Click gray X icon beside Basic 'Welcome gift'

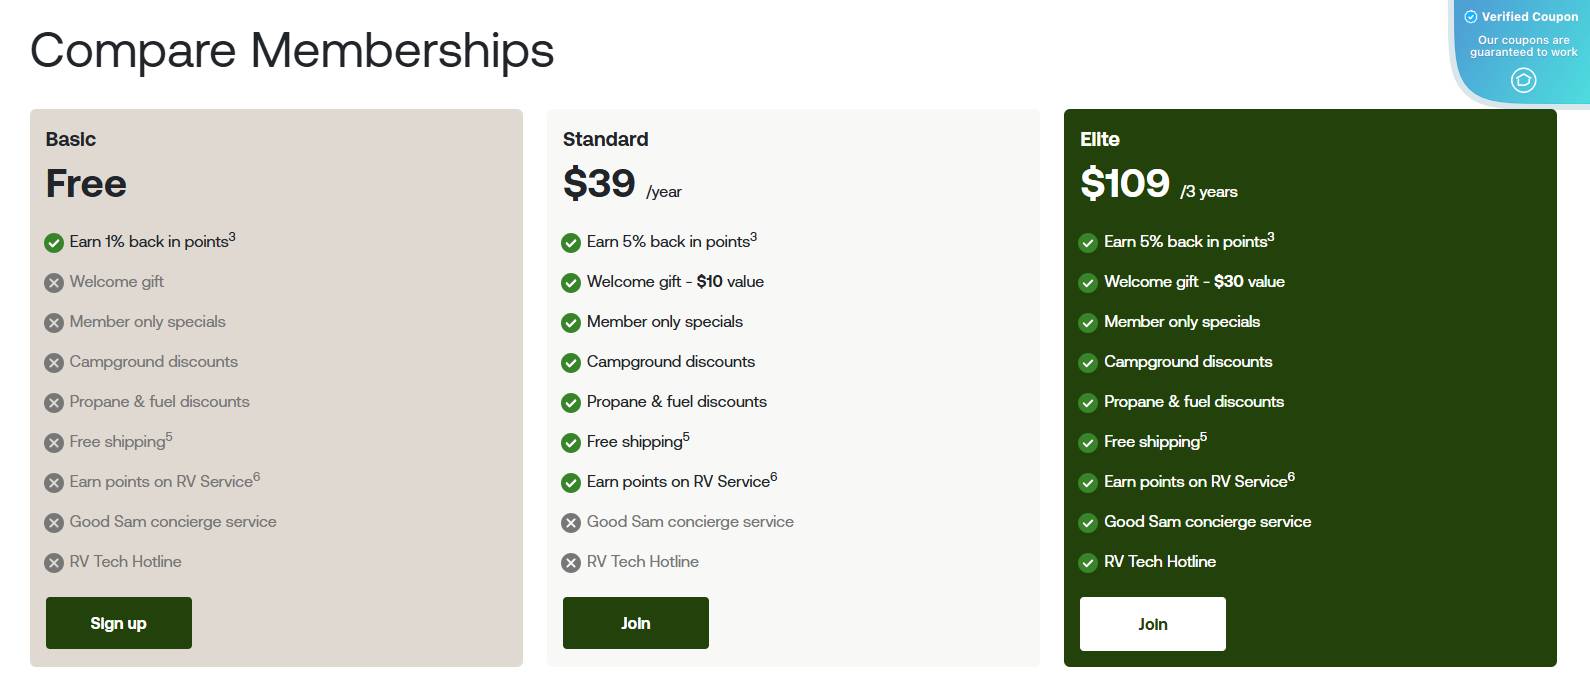(x=54, y=283)
